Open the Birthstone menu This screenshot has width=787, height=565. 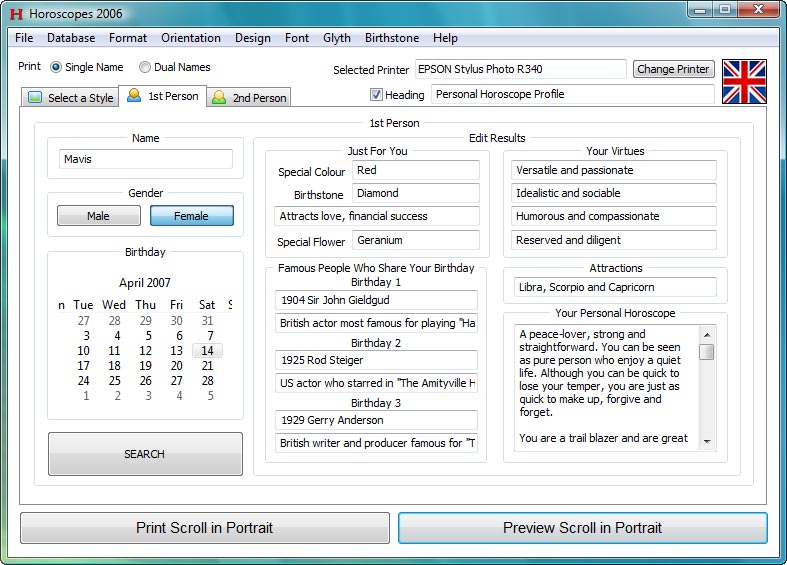click(x=392, y=38)
